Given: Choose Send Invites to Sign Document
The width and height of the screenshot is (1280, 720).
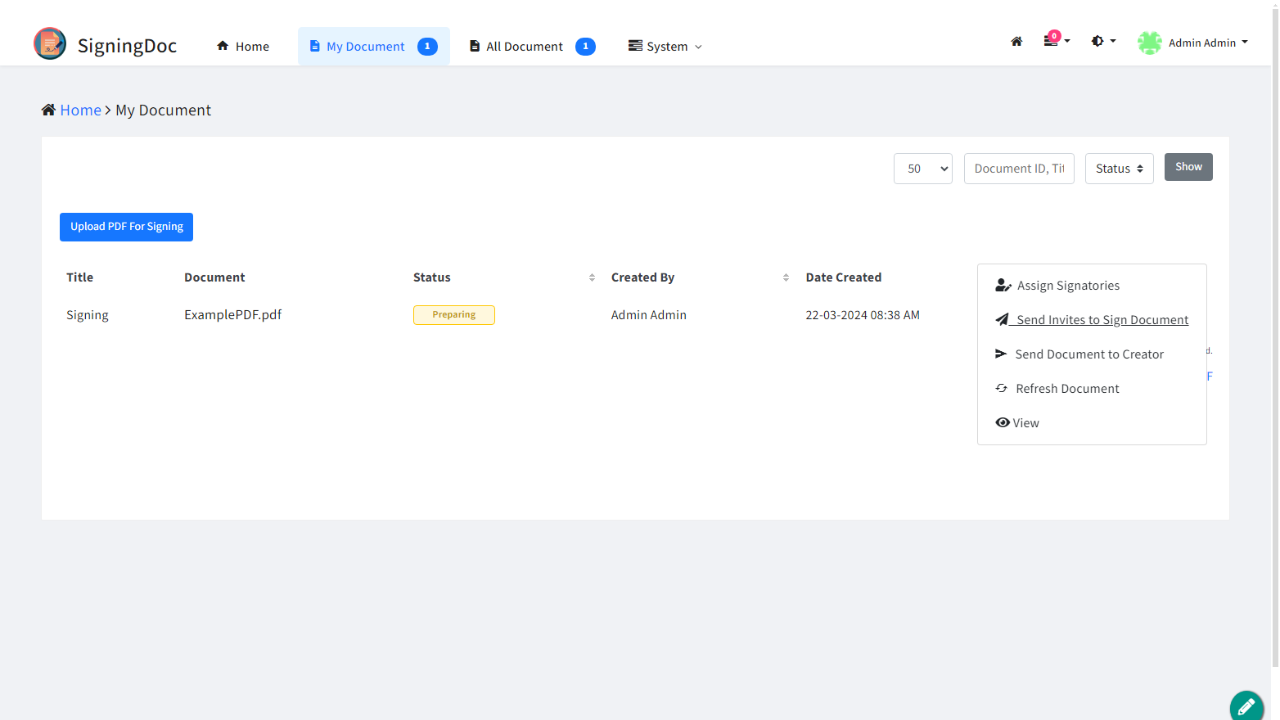Looking at the screenshot, I should [1101, 320].
